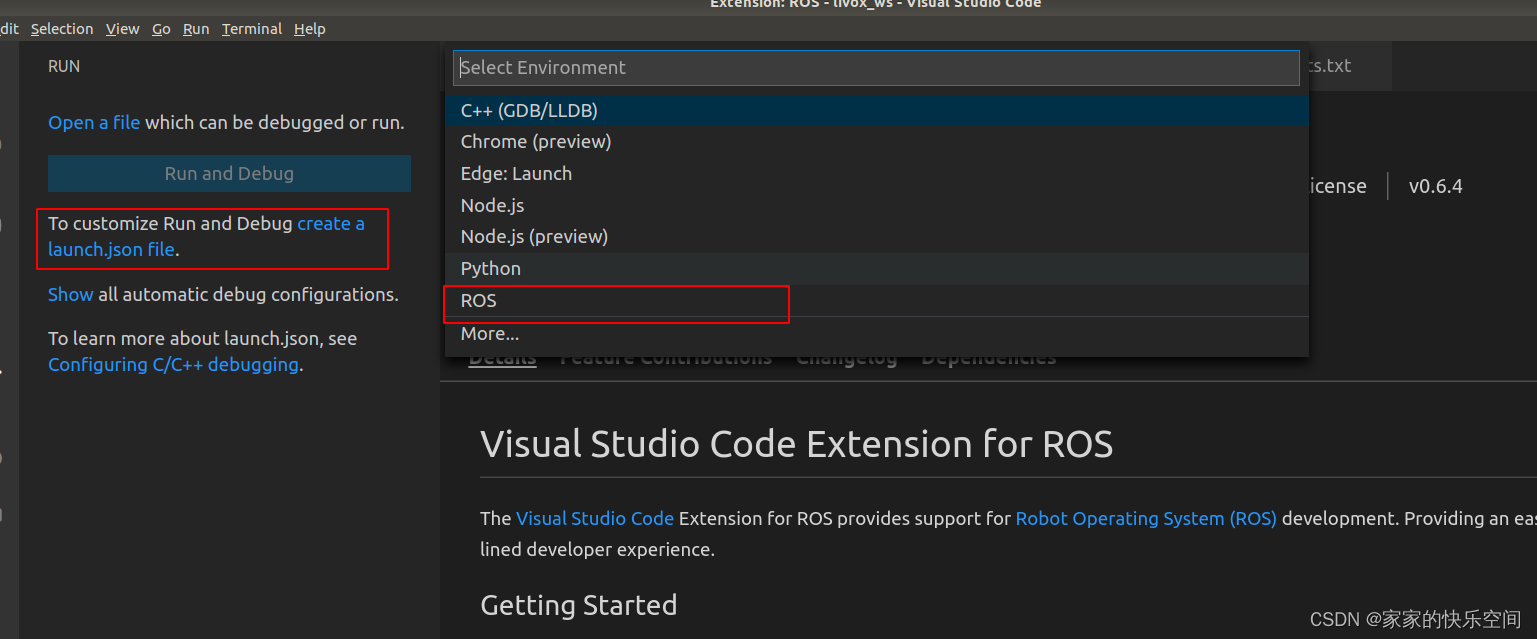Screen dimensions: 1537x639
Task: Select Node.js environment option
Action: (x=877, y=205)
